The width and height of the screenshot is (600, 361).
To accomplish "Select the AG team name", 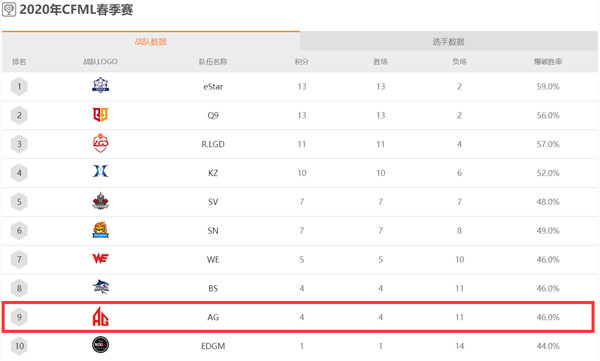I will [x=213, y=317].
